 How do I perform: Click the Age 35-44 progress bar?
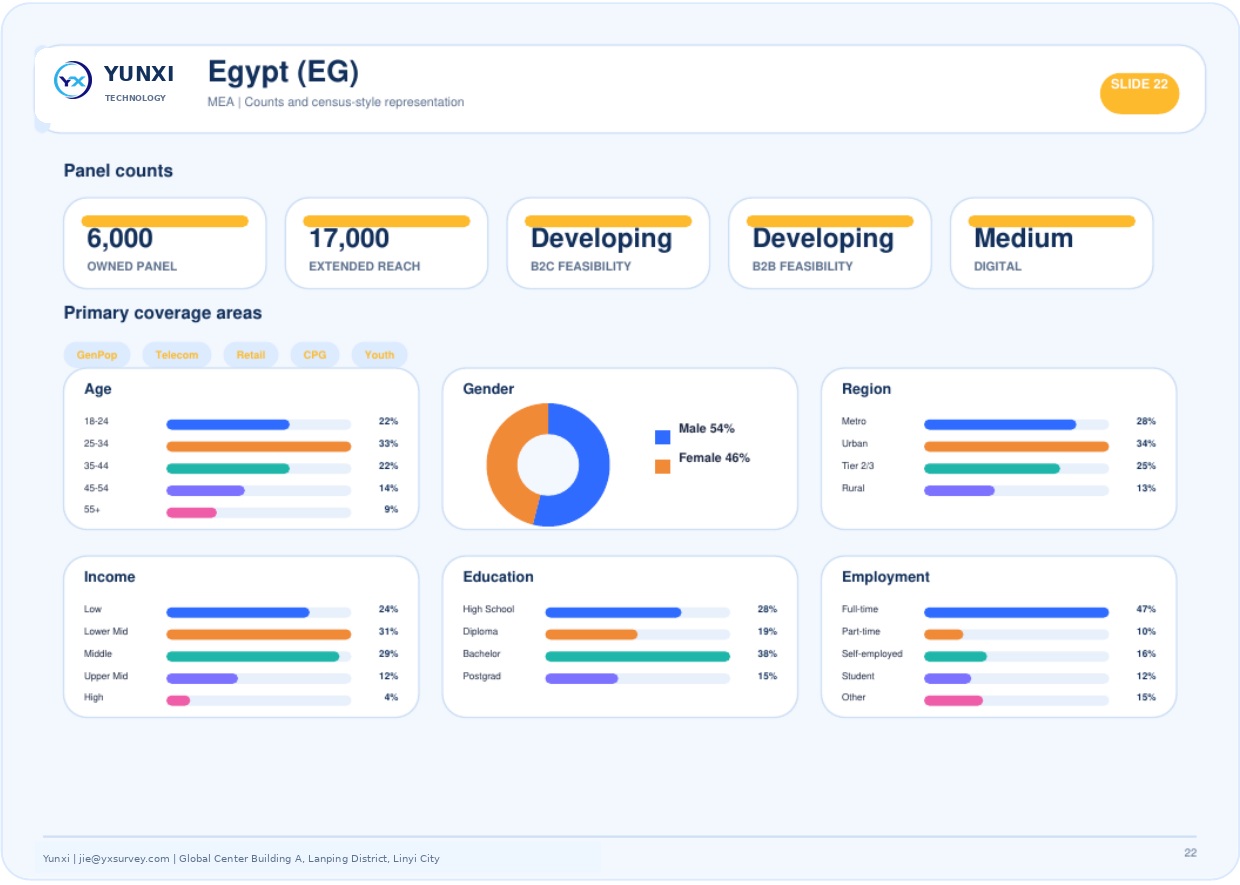pos(258,468)
